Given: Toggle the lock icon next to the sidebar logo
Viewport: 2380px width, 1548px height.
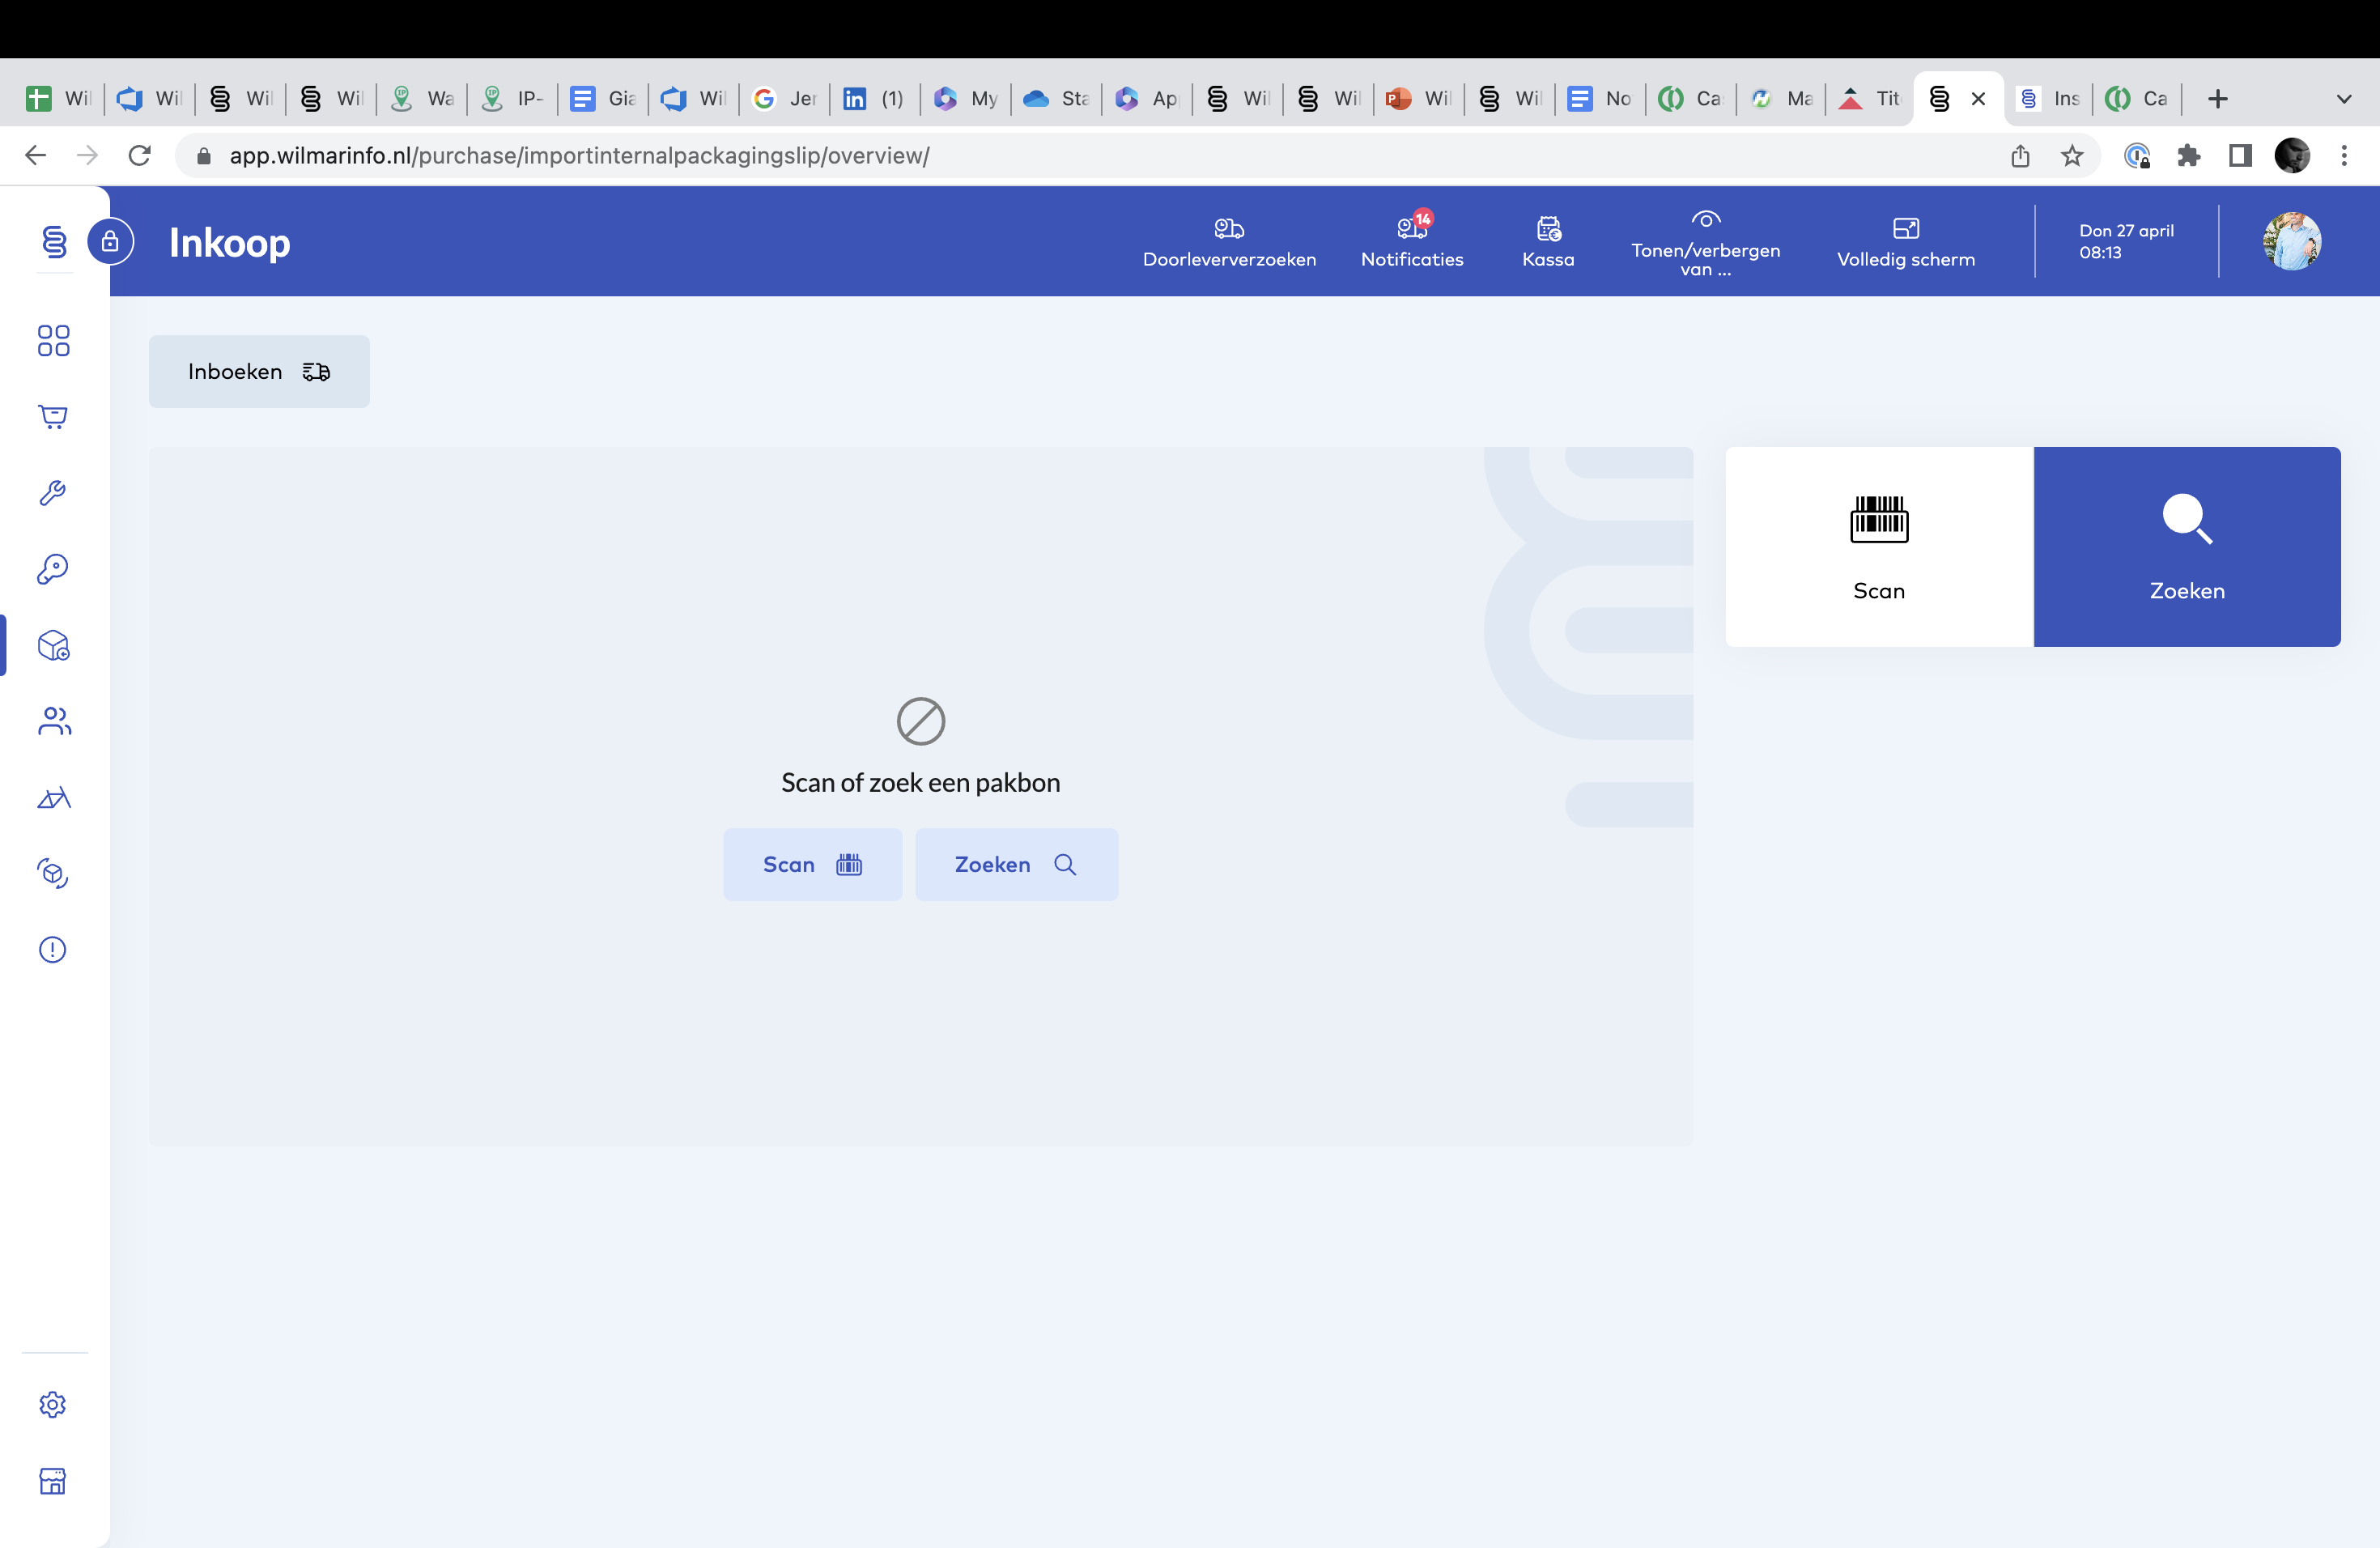Looking at the screenshot, I should click(x=110, y=241).
